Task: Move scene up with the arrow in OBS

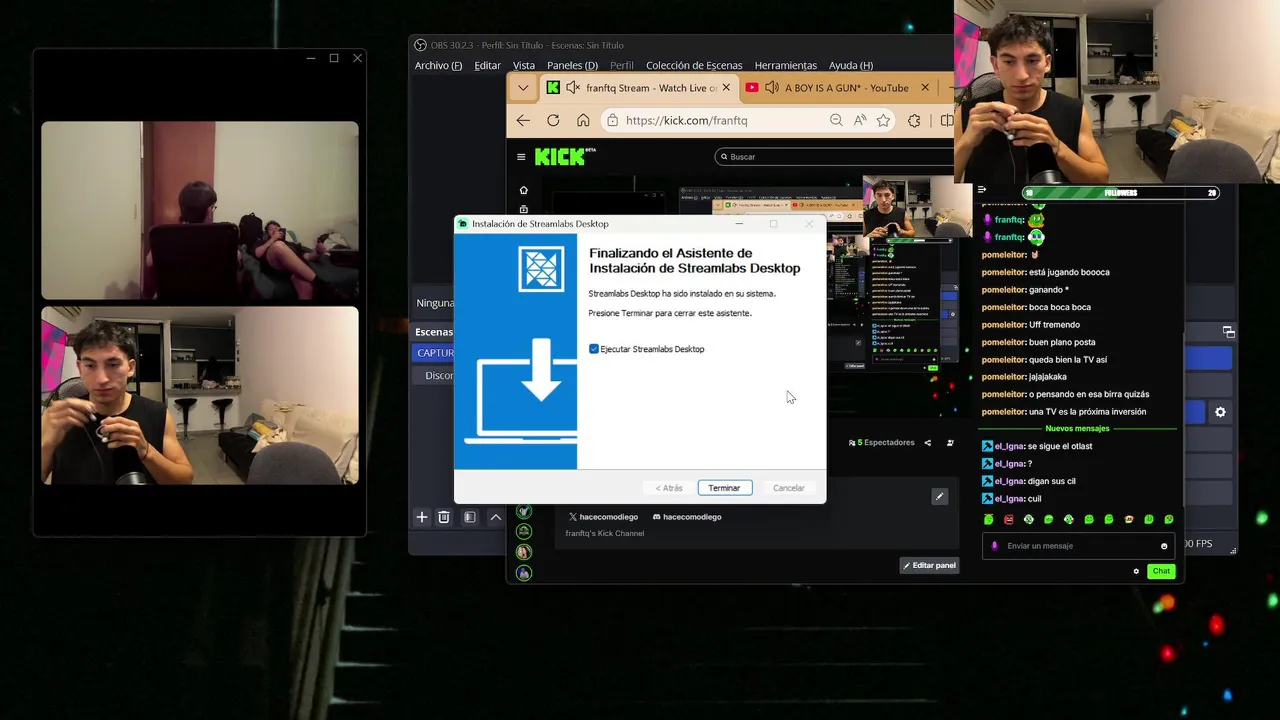Action: [495, 517]
